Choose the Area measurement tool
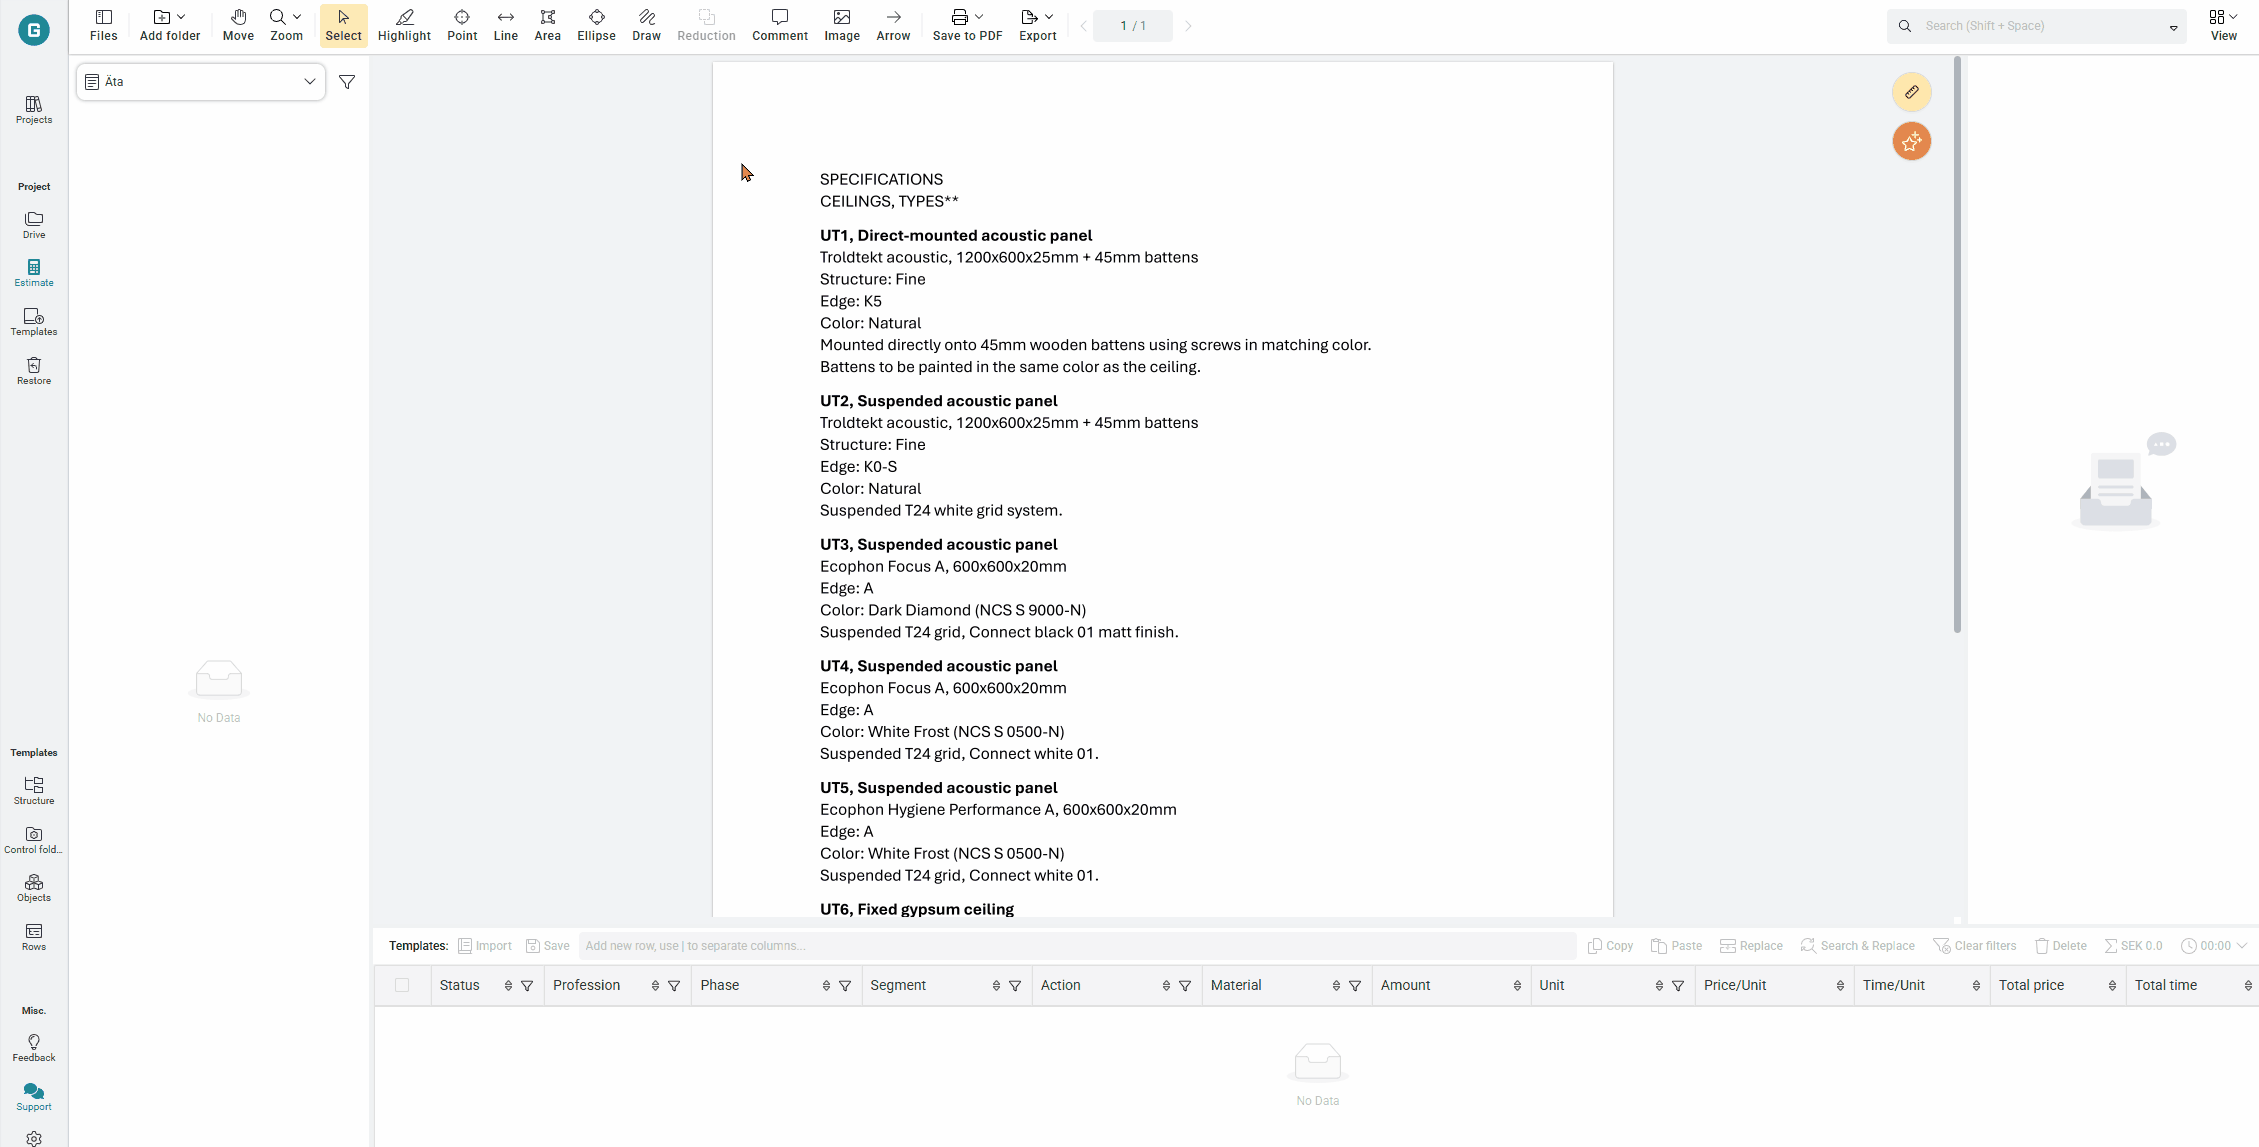This screenshot has height=1147, width=2259. (547, 25)
